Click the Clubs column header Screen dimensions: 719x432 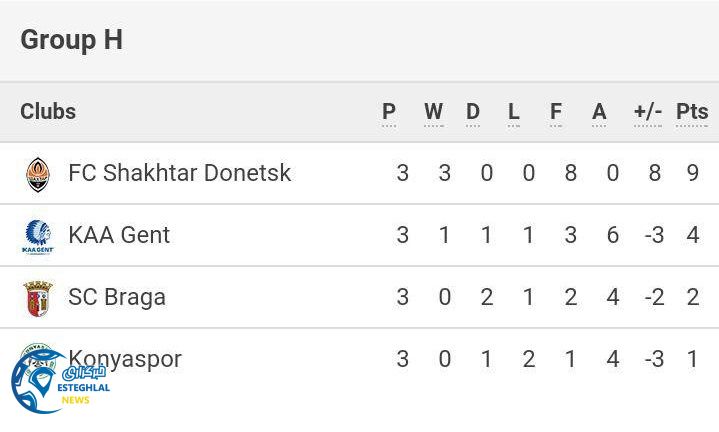click(48, 111)
